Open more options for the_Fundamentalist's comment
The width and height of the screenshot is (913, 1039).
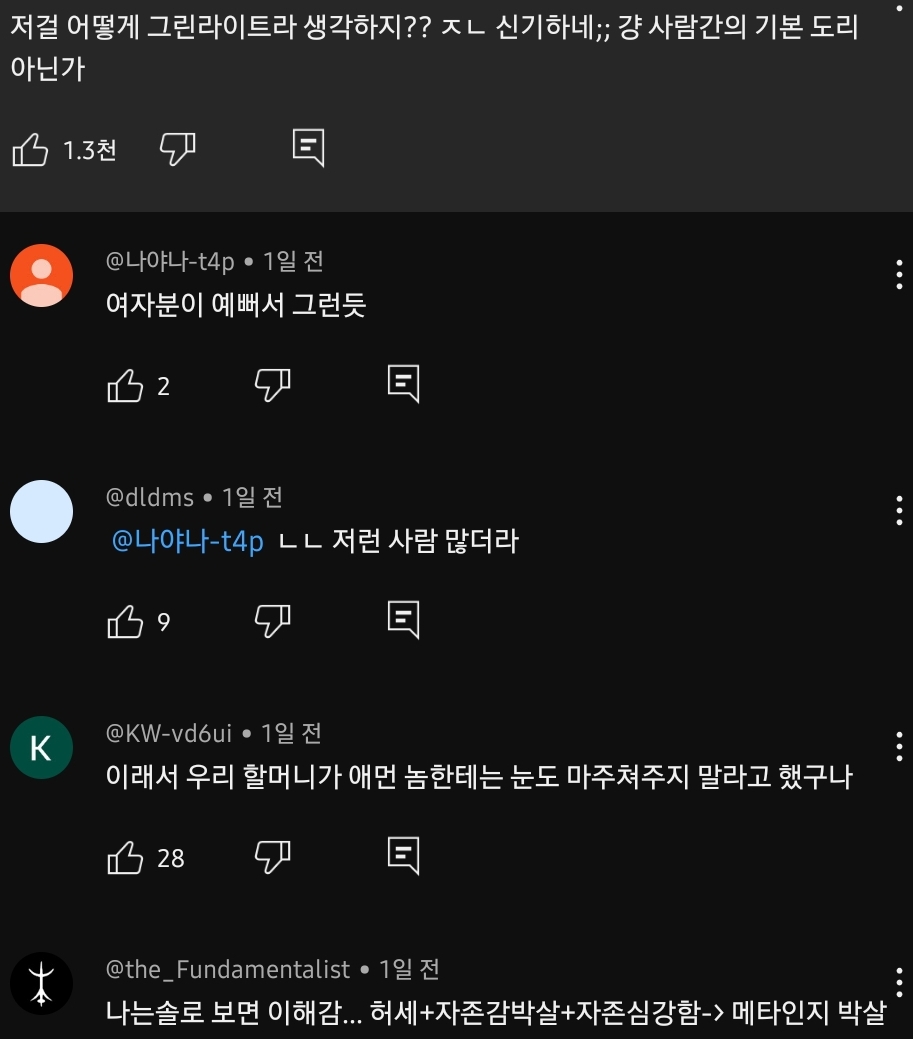[899, 982]
